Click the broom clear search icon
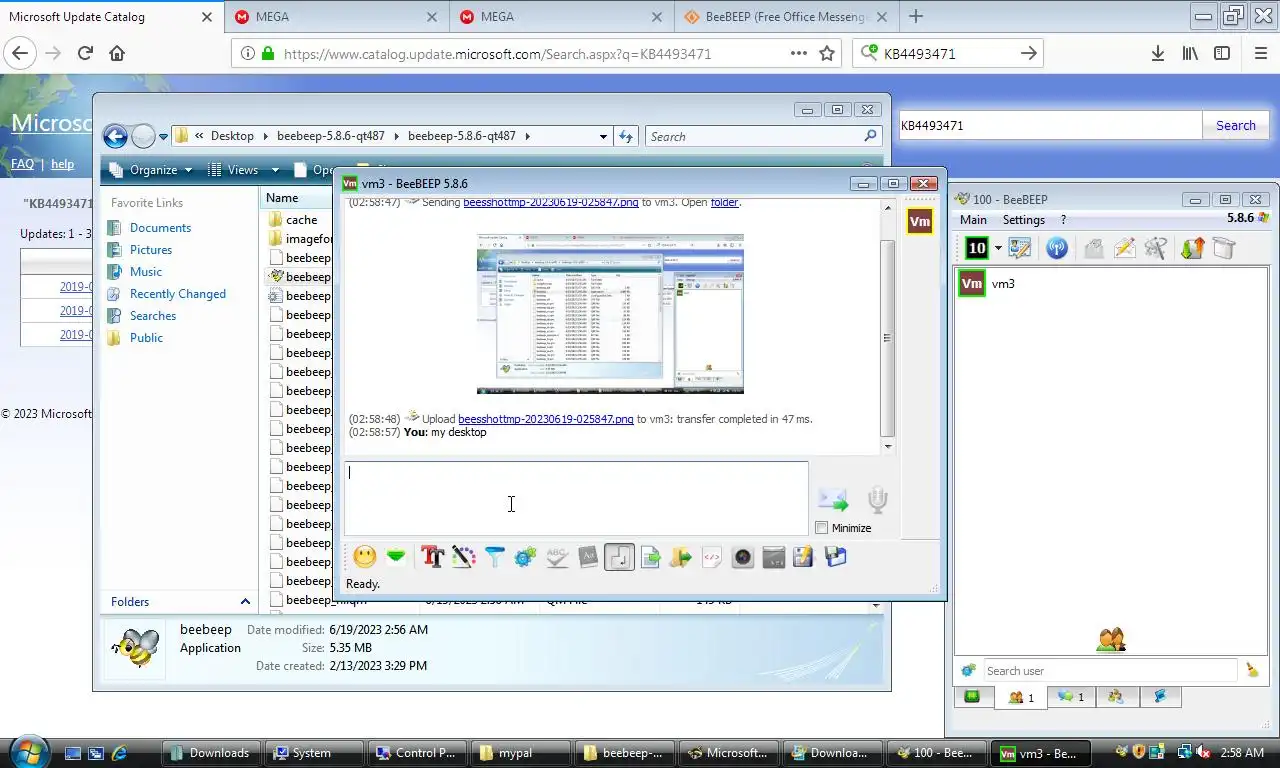This screenshot has height=768, width=1280. tap(1252, 671)
